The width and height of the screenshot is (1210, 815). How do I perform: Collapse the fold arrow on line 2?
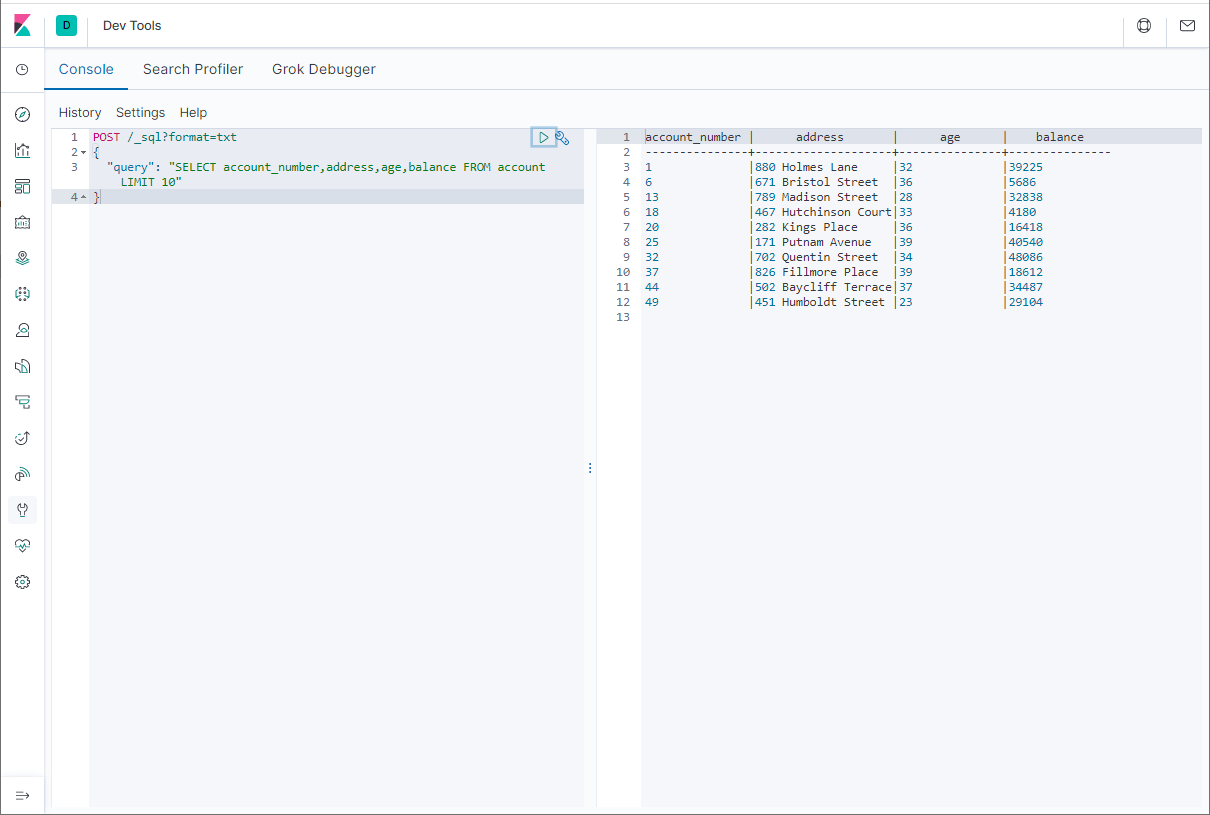point(83,153)
